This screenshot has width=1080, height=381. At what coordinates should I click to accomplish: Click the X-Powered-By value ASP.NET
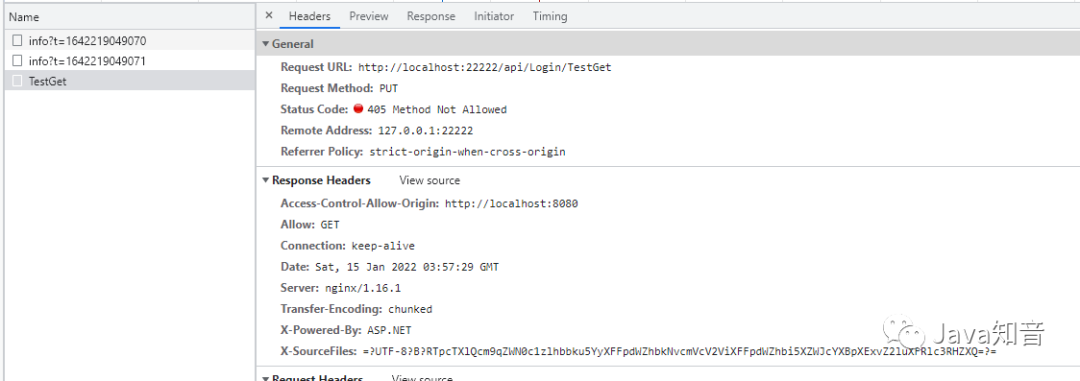point(388,330)
